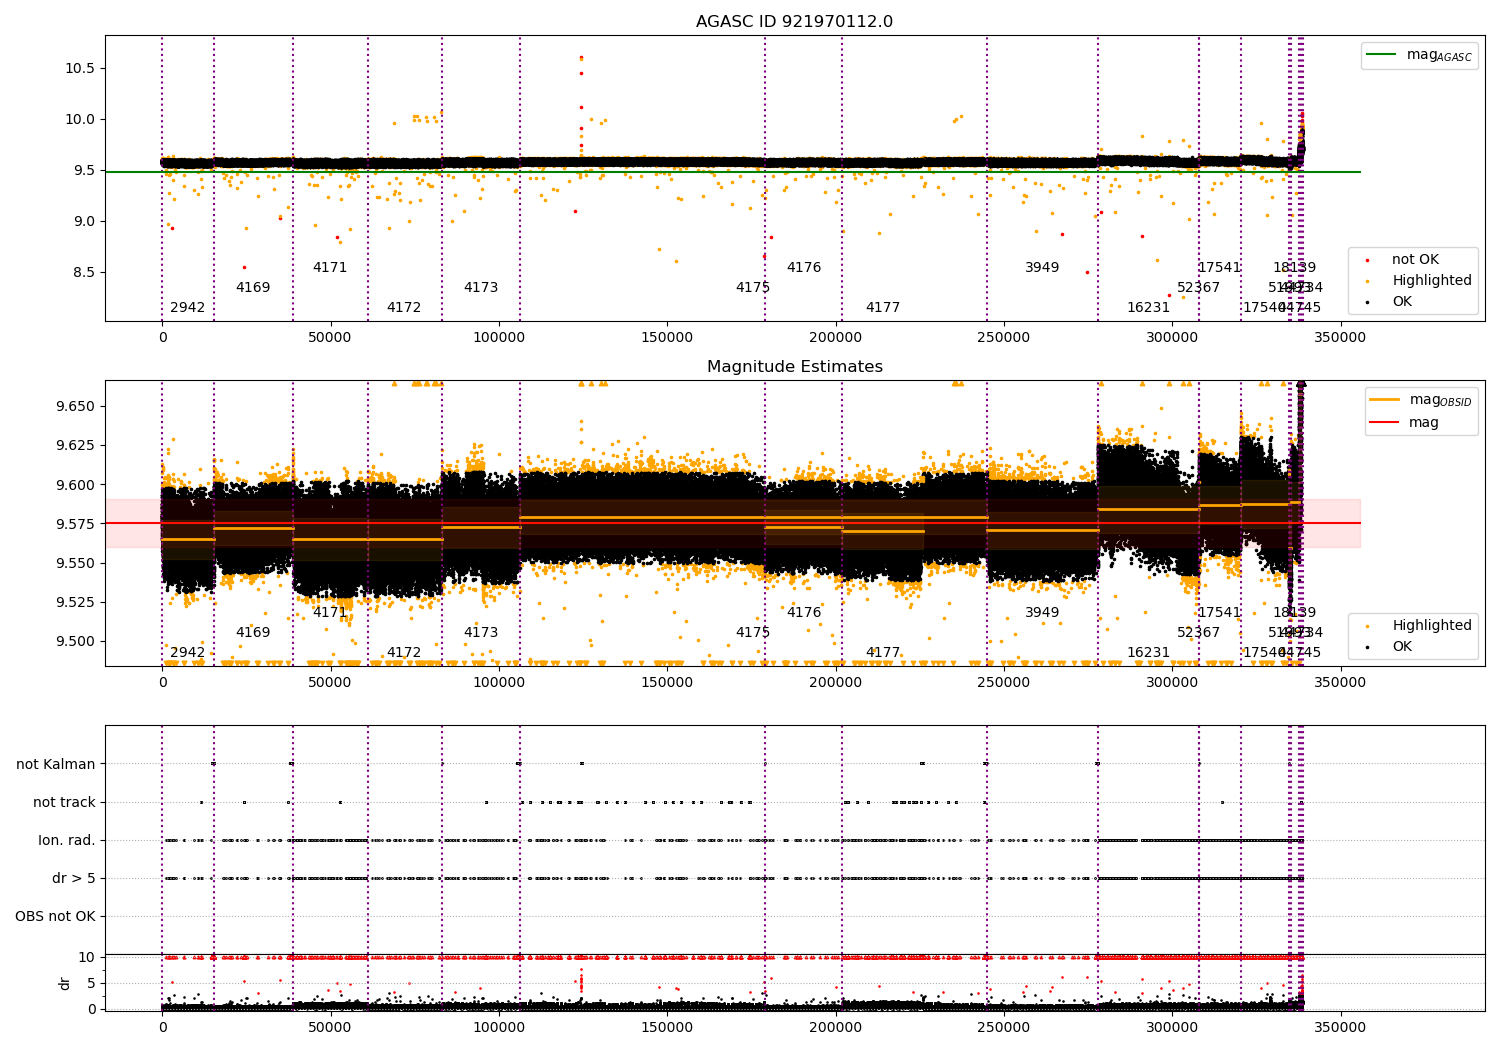
Task: Click obsid label 16231 in the middle panel
Action: pos(1148,653)
